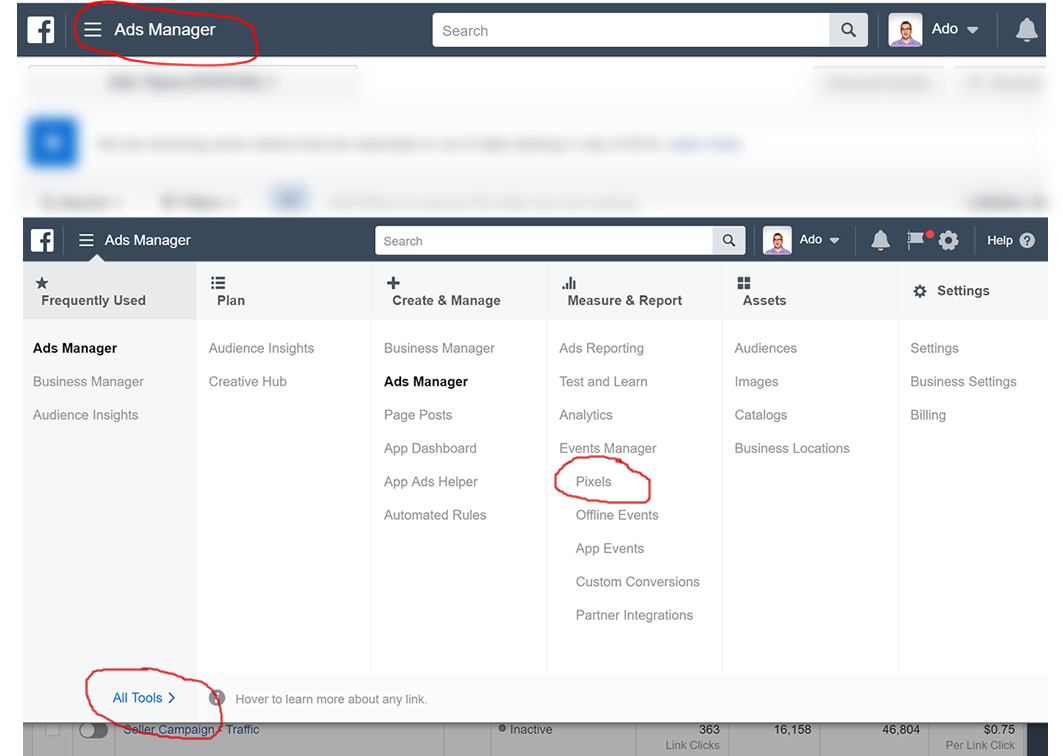Image resolution: width=1063 pixels, height=756 pixels.
Task: Open App Ads Helper
Action: (x=430, y=481)
